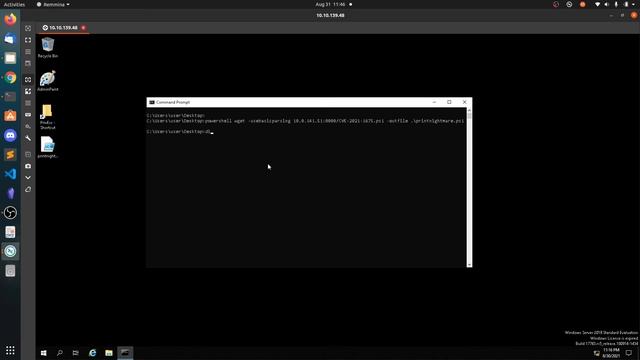This screenshot has width=640, height=360.
Task: Open the Windows Start menu
Action: pyautogui.click(x=44, y=353)
